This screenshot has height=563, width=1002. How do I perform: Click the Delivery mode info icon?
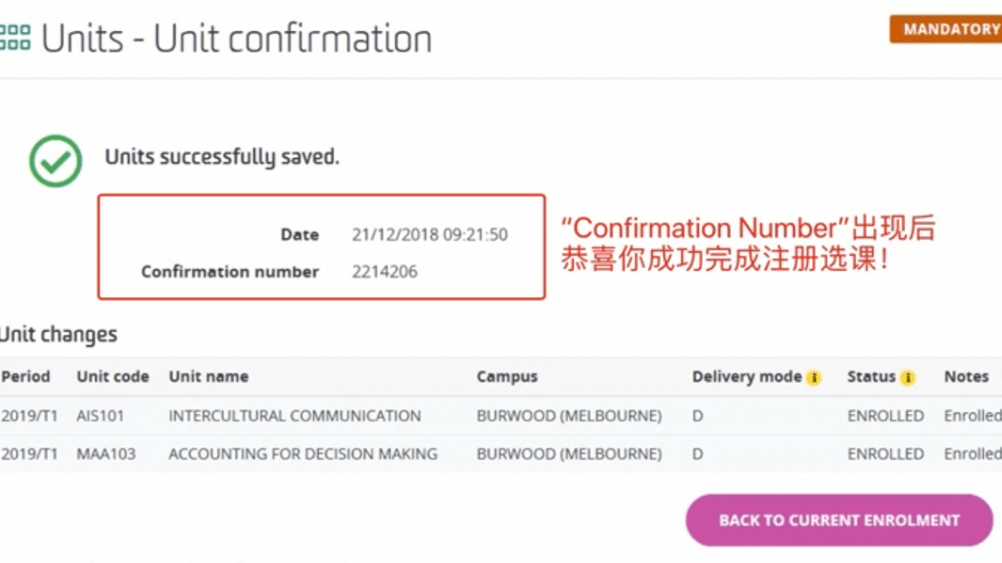click(814, 378)
